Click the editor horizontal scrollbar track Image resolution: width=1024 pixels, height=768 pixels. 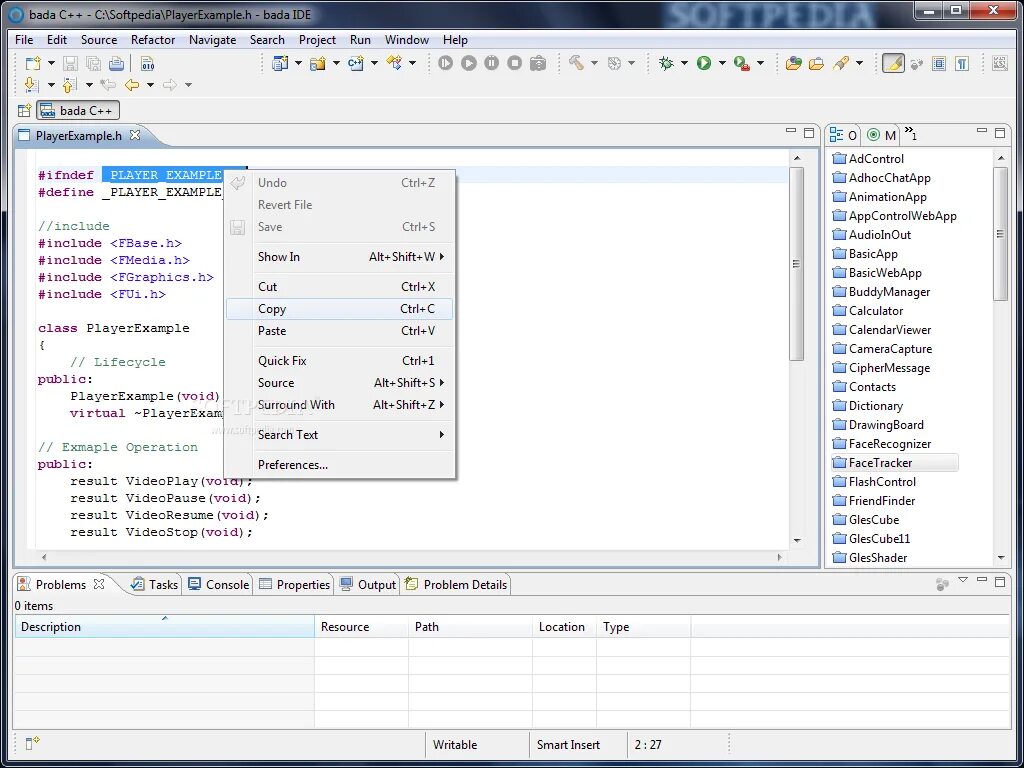click(413, 557)
